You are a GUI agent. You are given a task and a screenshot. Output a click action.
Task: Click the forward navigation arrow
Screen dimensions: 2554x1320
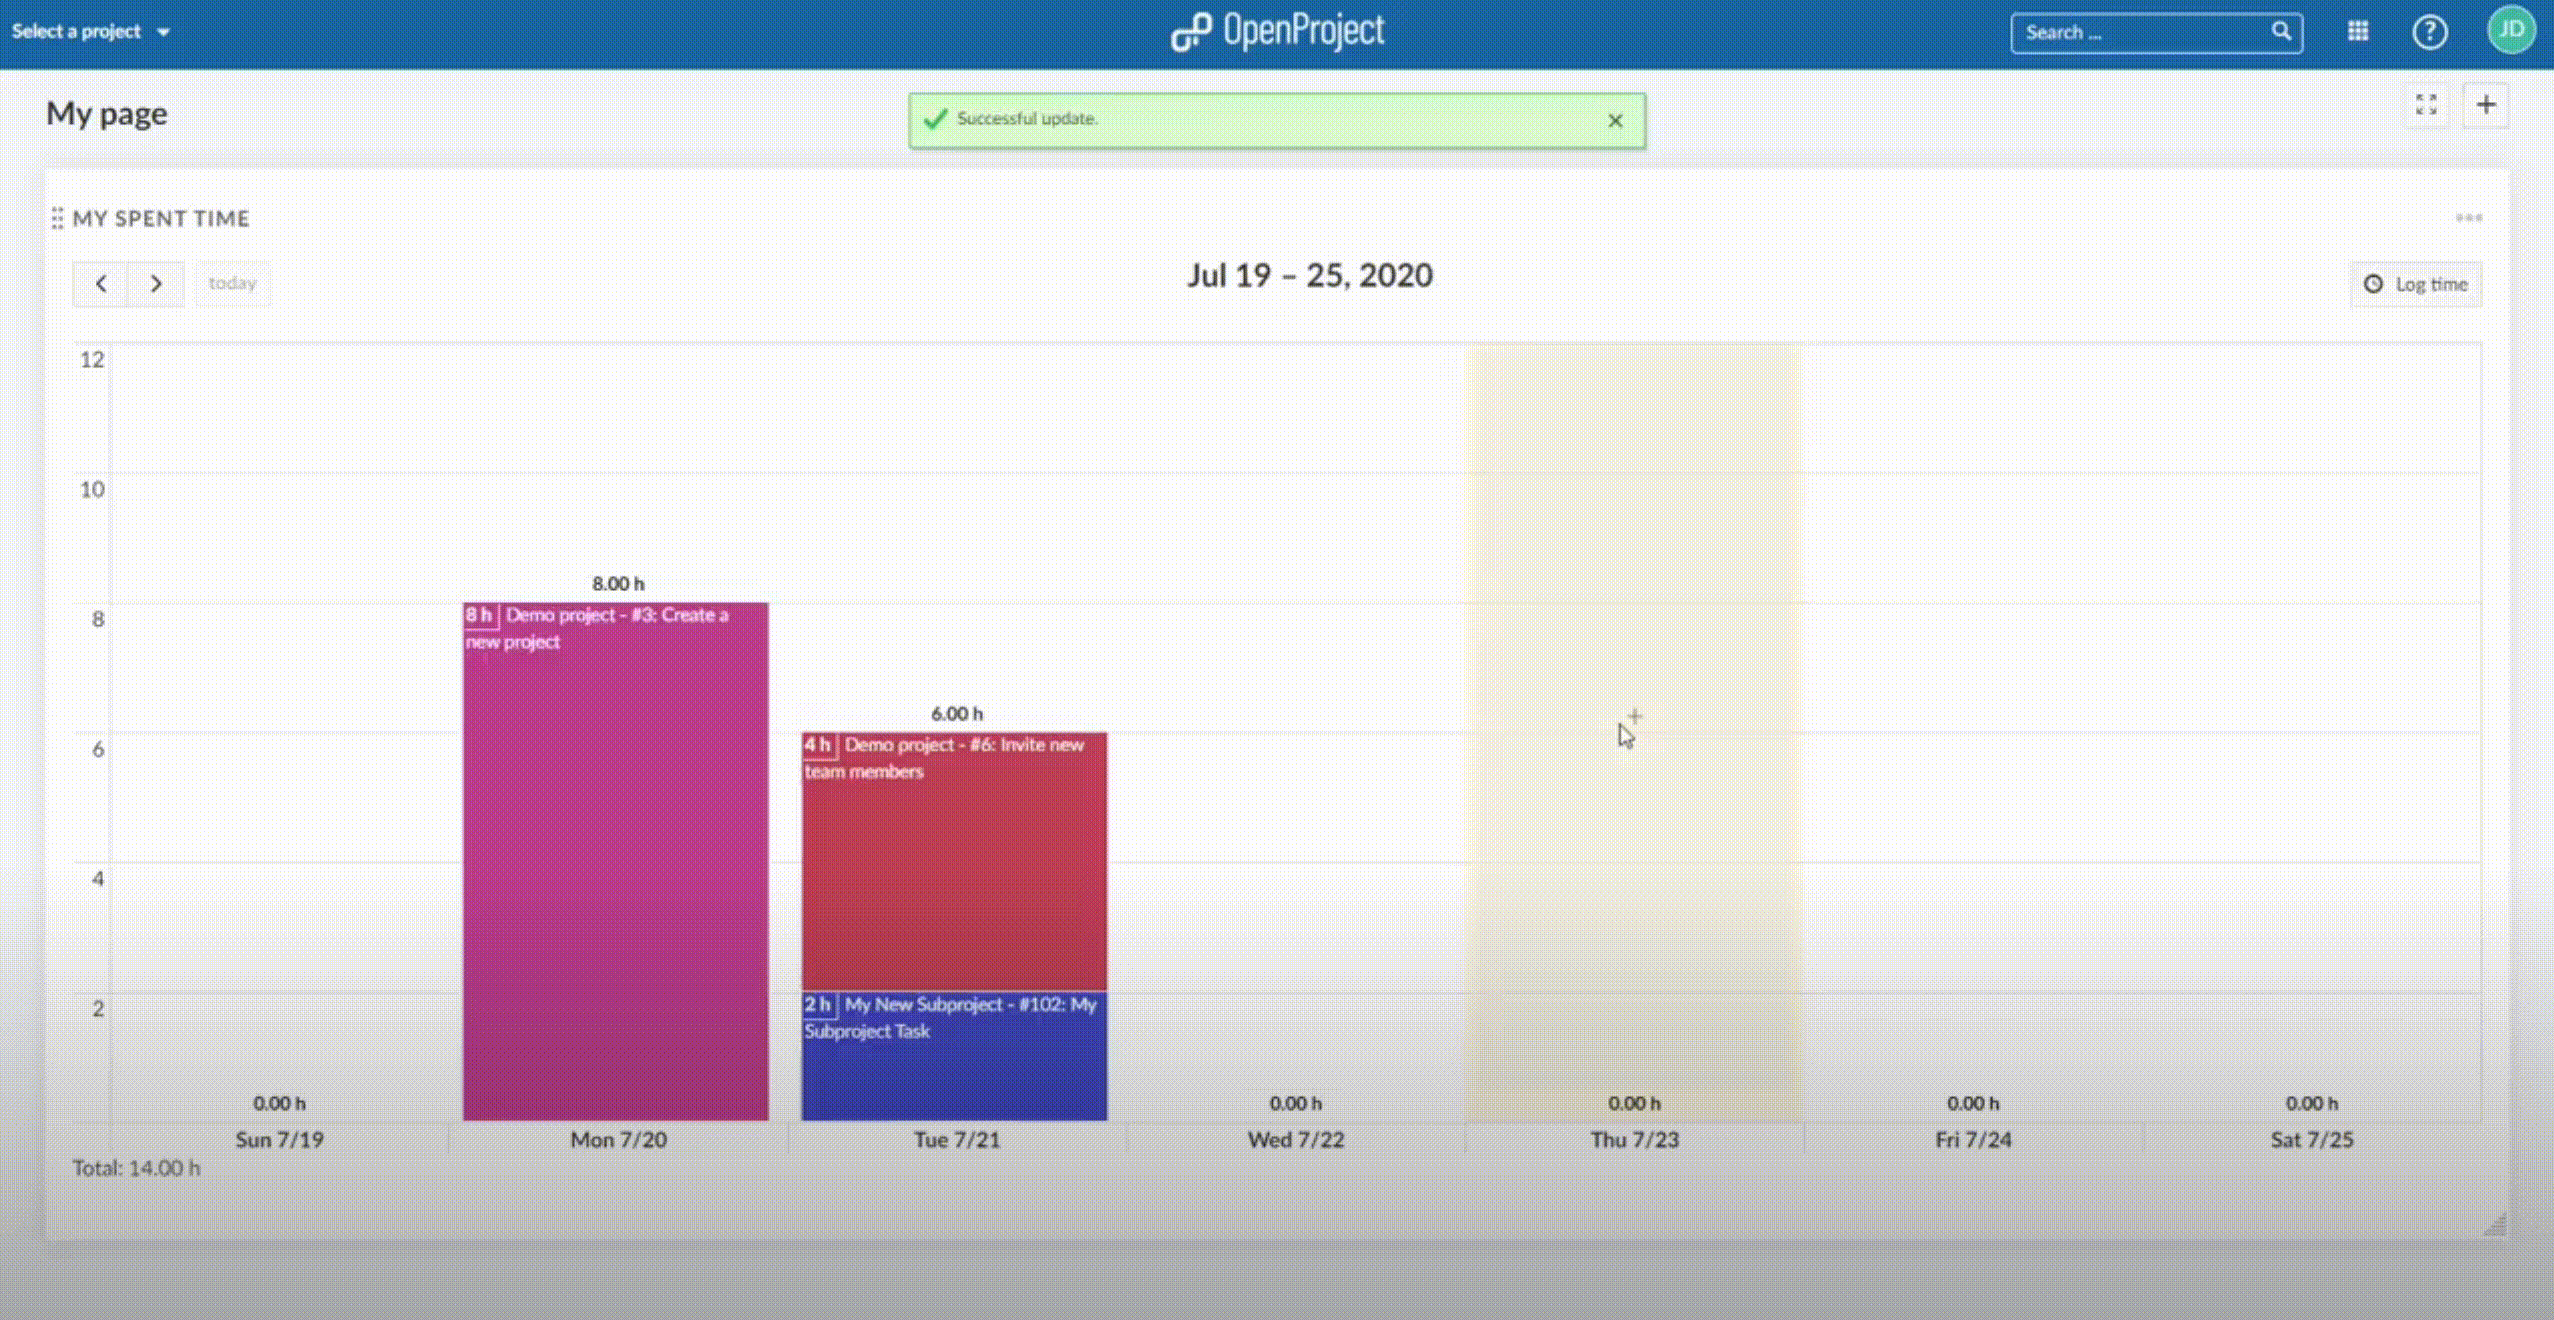pyautogui.click(x=155, y=283)
